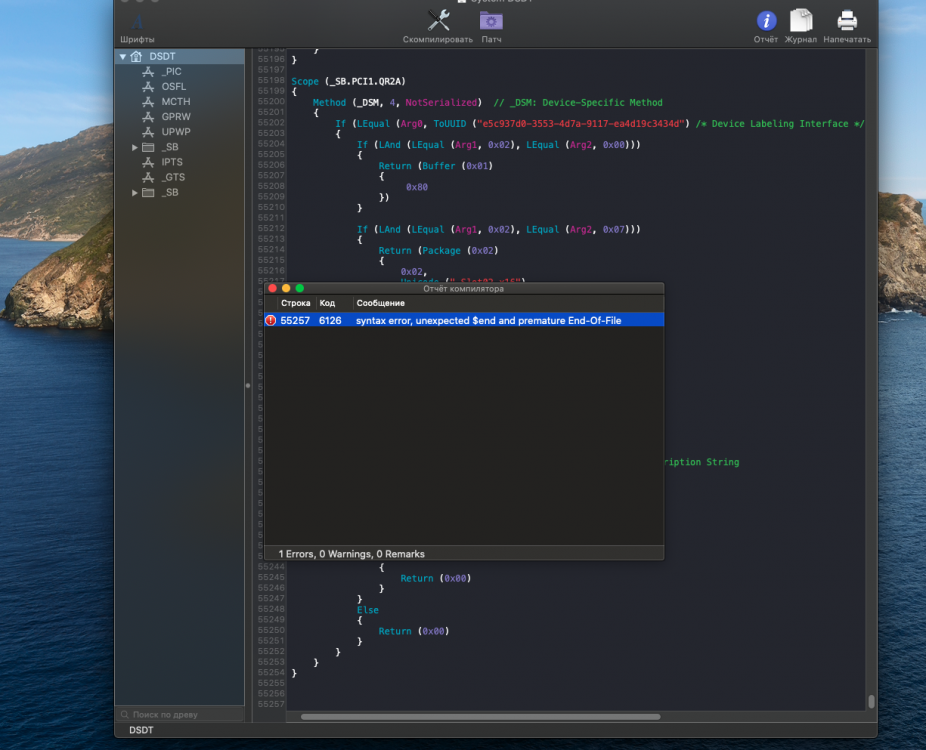Click the red error icon in compiler report
This screenshot has height=750, width=926.
pos(270,320)
